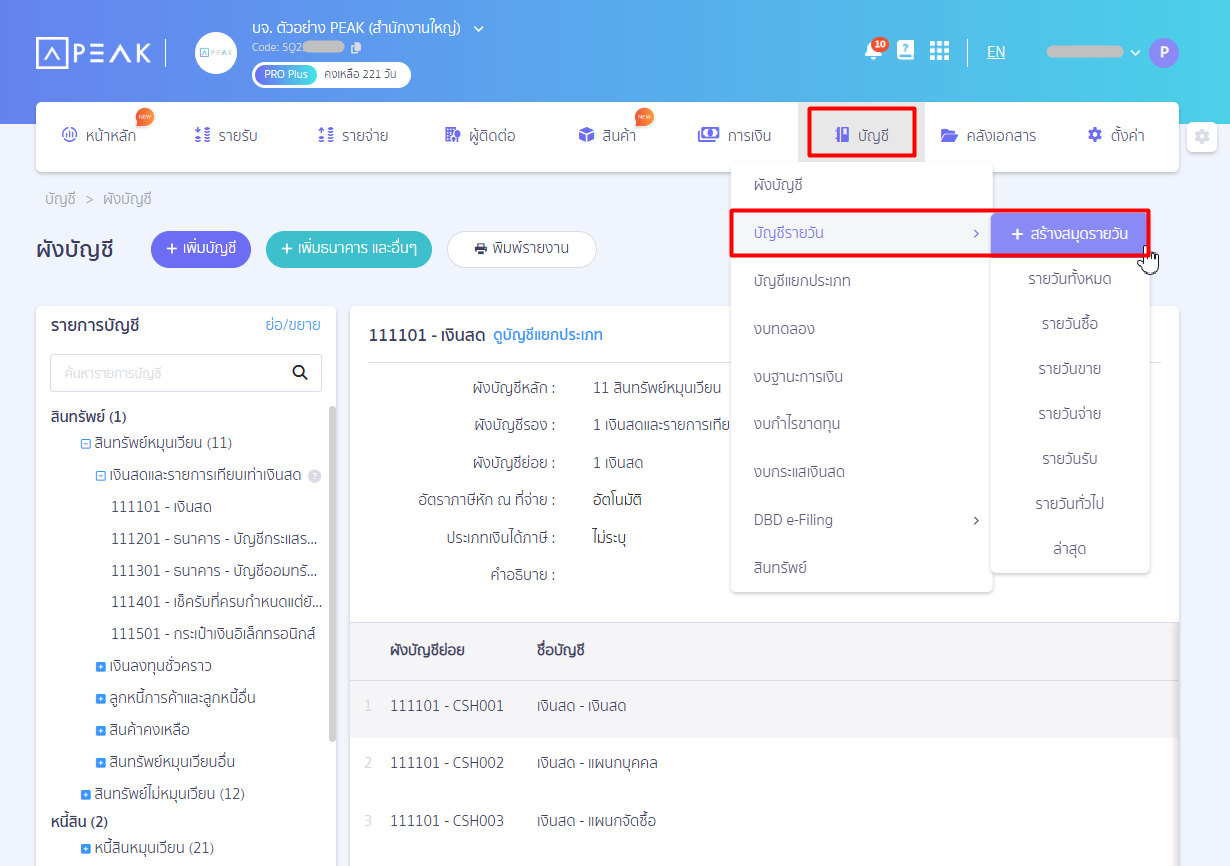Image resolution: width=1230 pixels, height=866 pixels.
Task: Select บัญชีรายวัน menu item
Action: (x=862, y=233)
